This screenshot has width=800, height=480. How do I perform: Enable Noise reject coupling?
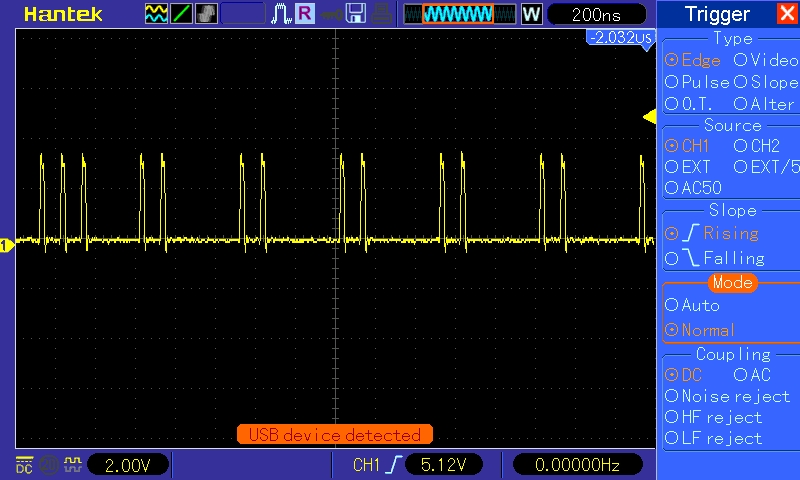pyautogui.click(x=728, y=396)
